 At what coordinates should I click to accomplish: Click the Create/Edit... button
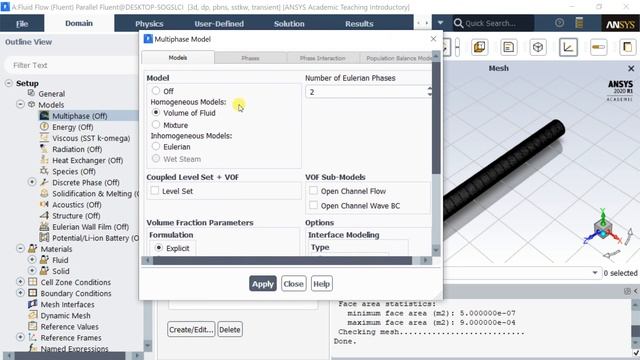[191, 329]
